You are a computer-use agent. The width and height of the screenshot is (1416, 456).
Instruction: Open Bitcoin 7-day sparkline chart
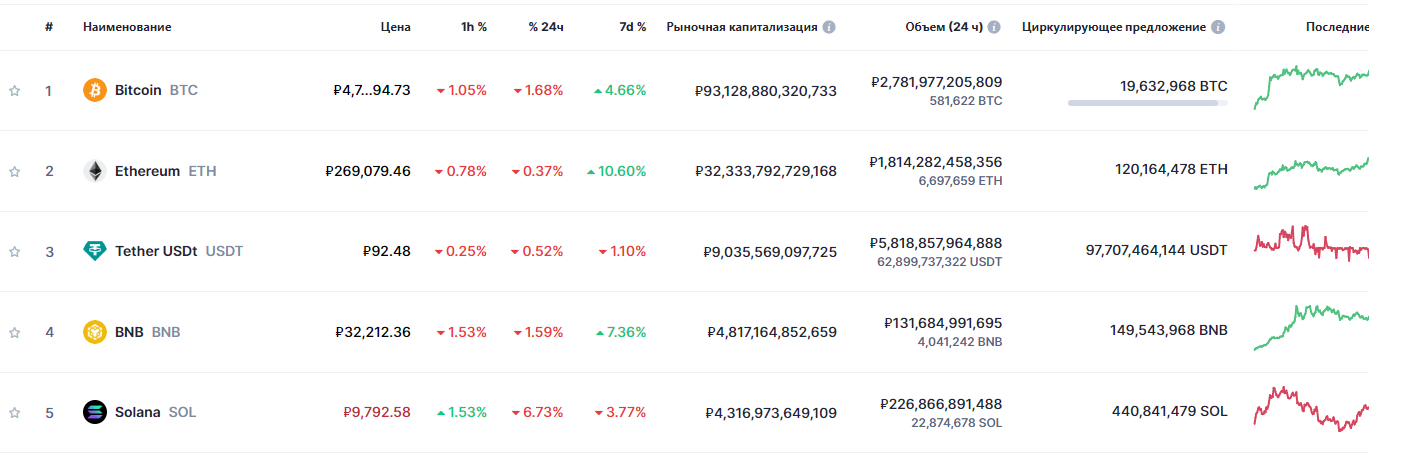click(x=1311, y=87)
